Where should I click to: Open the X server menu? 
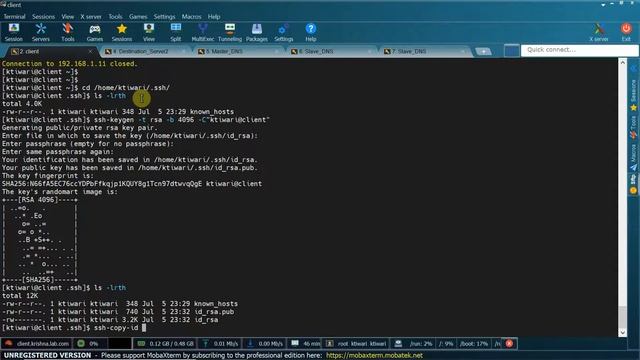(91, 17)
